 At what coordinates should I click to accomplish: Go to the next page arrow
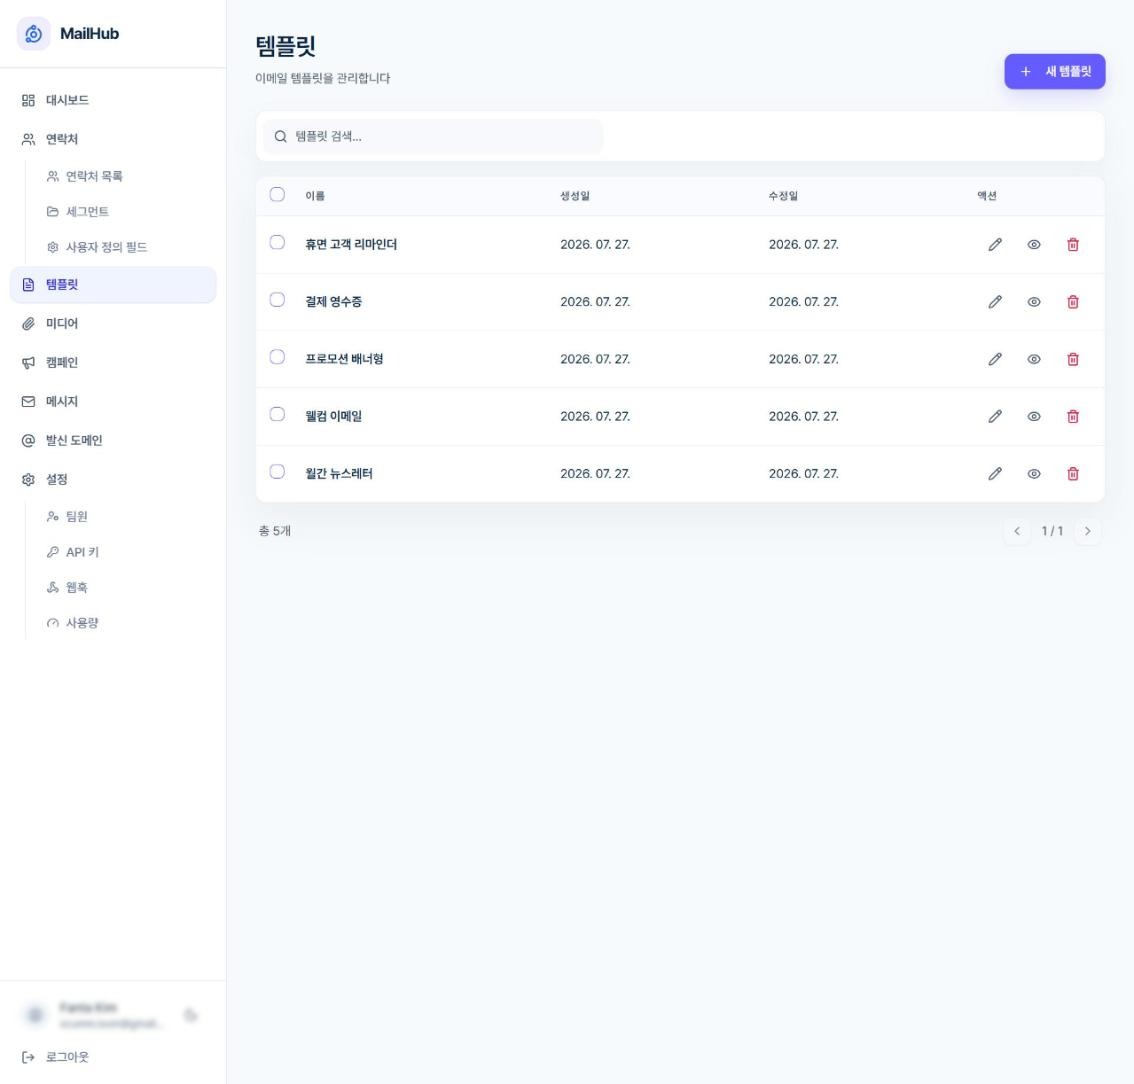click(1087, 531)
